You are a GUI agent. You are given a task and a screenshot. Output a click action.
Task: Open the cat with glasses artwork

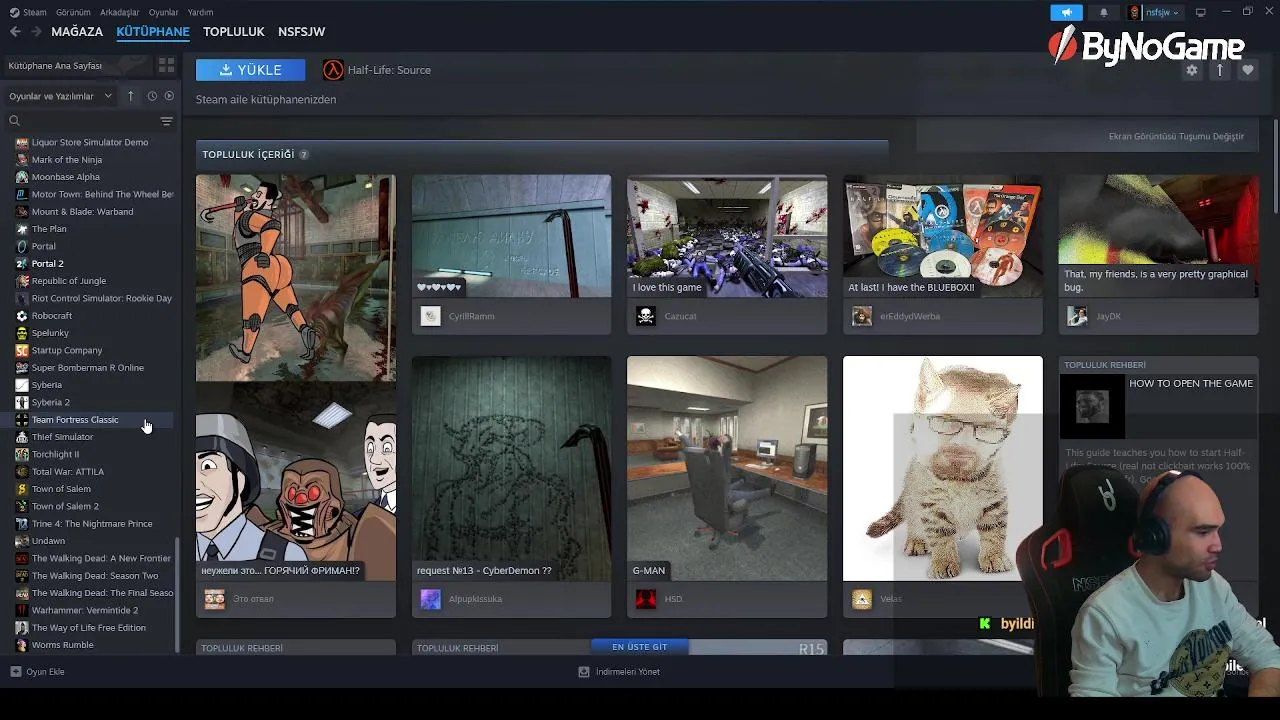click(x=943, y=468)
